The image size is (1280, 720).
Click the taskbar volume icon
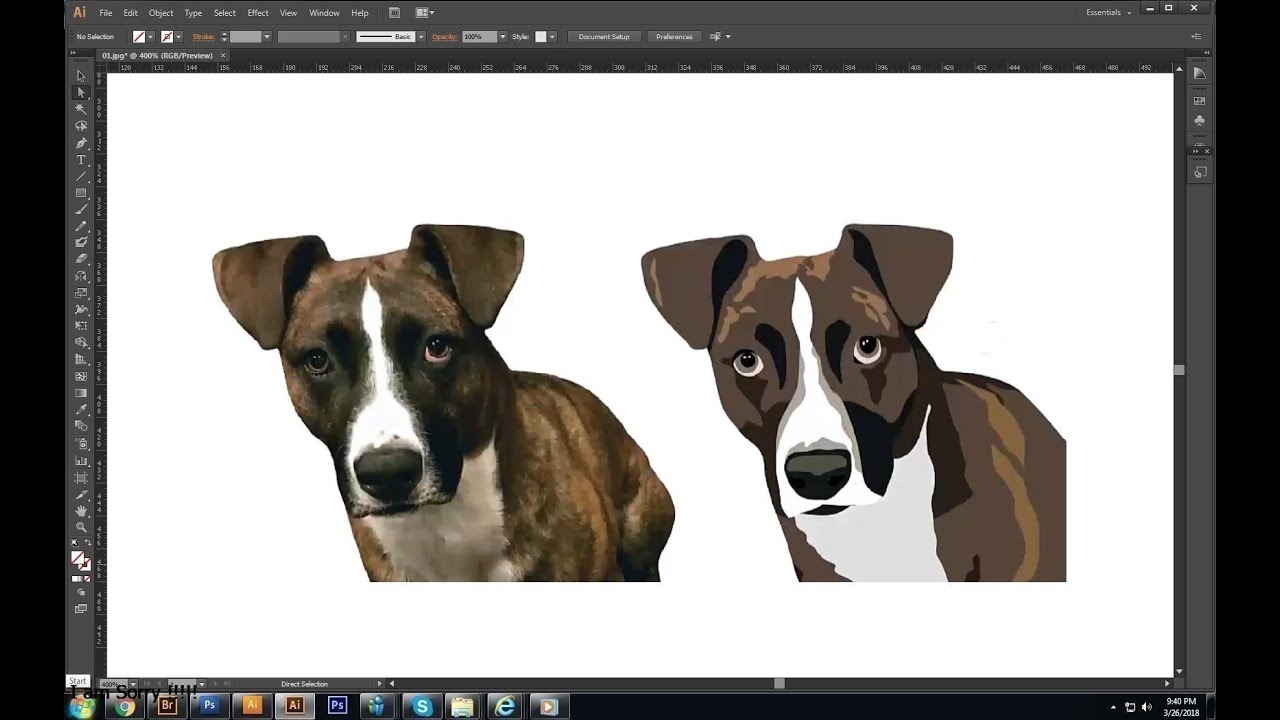tap(1146, 707)
